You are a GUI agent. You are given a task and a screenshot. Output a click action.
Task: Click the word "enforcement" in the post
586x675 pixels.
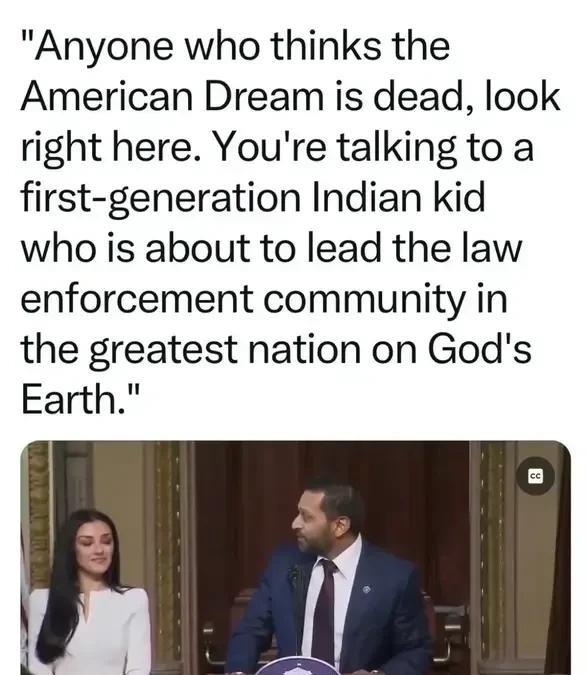(x=137, y=299)
